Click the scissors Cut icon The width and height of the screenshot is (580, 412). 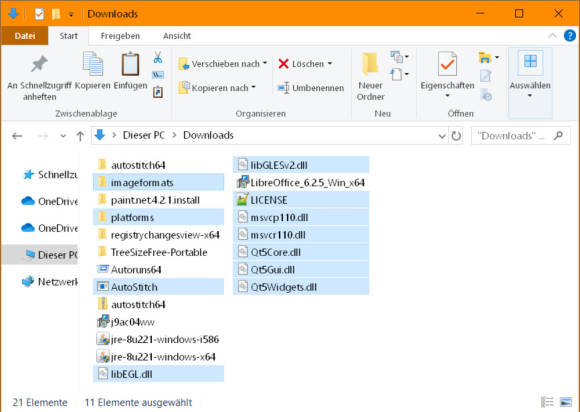pos(158,58)
